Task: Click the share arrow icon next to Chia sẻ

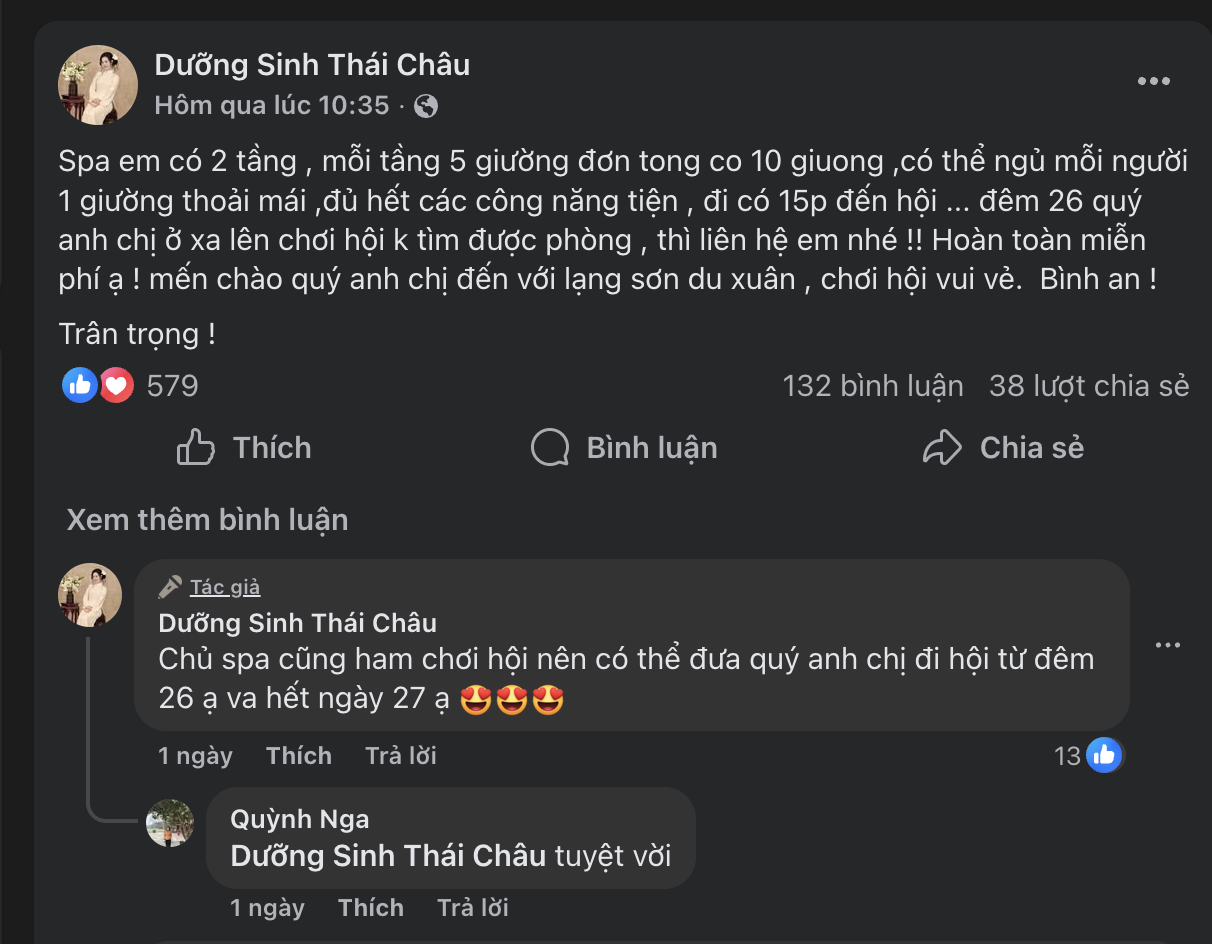Action: (941, 448)
